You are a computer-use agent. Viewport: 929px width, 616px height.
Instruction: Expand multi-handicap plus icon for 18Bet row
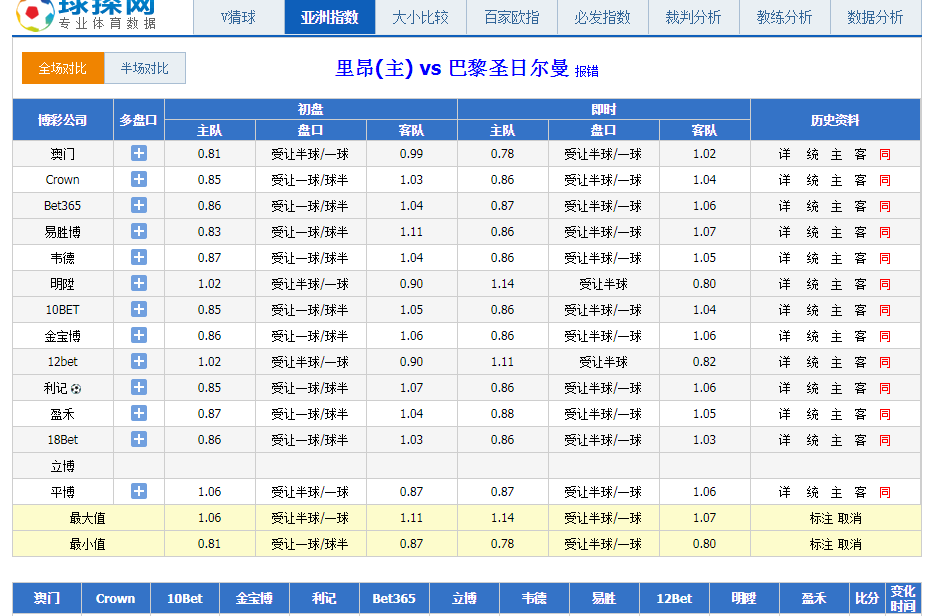point(139,439)
